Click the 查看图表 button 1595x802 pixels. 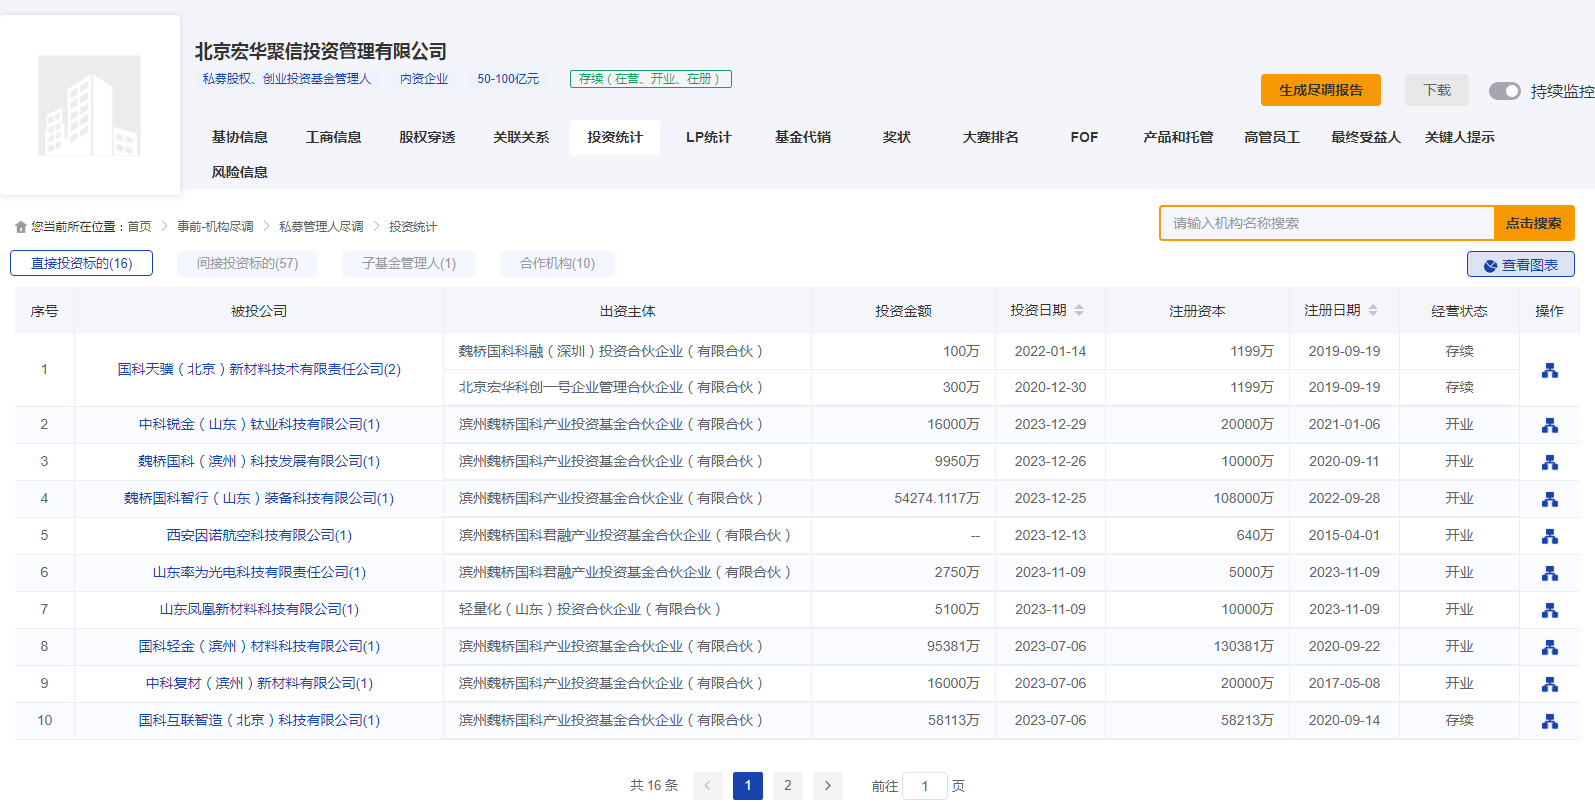pyautogui.click(x=1520, y=265)
